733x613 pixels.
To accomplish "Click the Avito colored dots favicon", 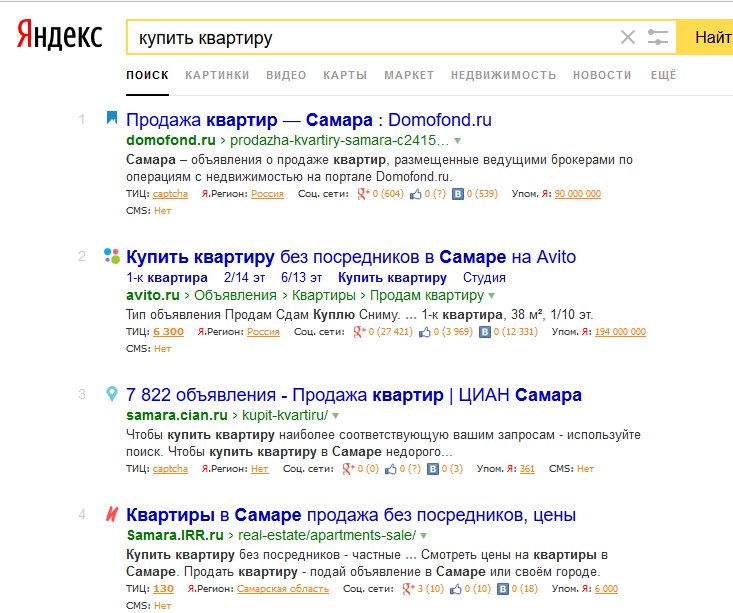I will click(112, 255).
